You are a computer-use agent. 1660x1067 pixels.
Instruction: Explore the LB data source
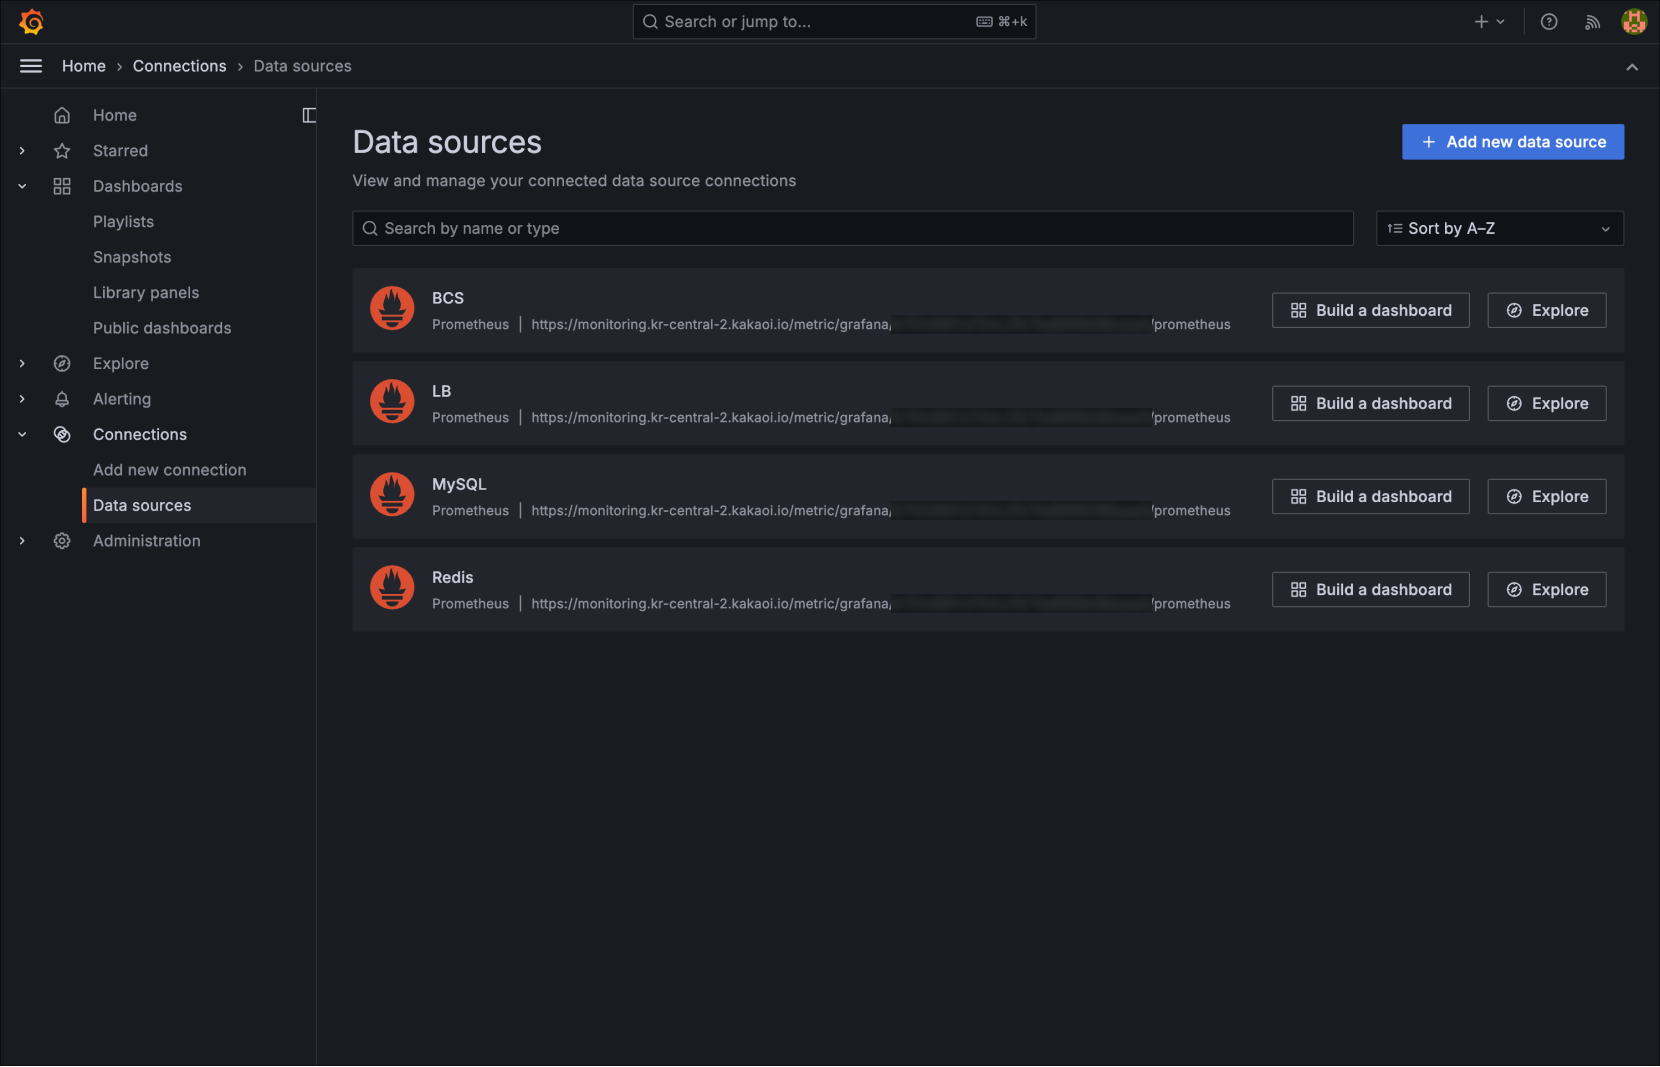tap(1547, 403)
